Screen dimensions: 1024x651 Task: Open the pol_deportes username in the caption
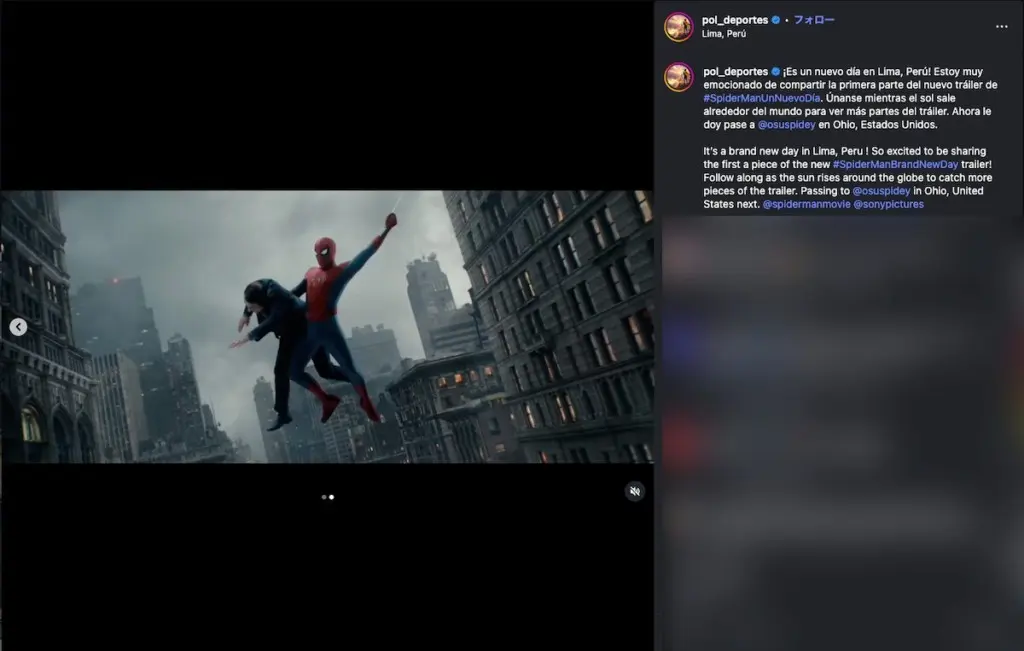pos(735,72)
